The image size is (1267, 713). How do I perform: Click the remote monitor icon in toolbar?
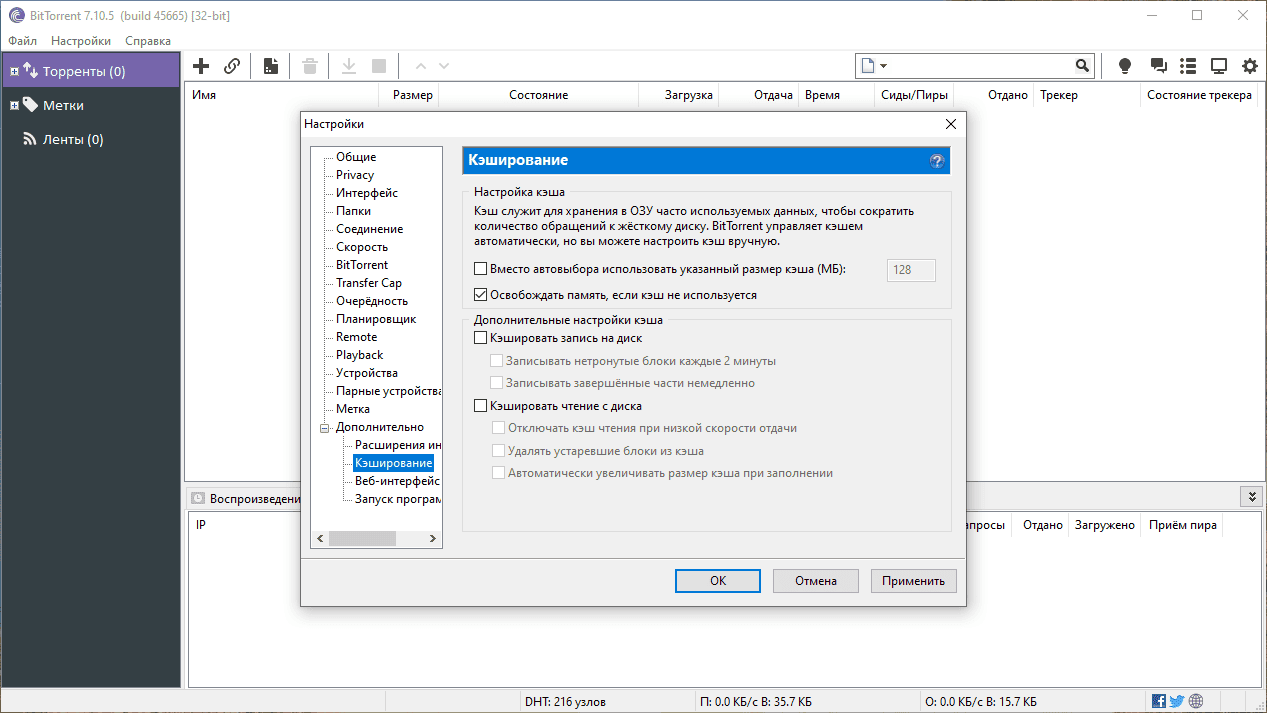1218,66
